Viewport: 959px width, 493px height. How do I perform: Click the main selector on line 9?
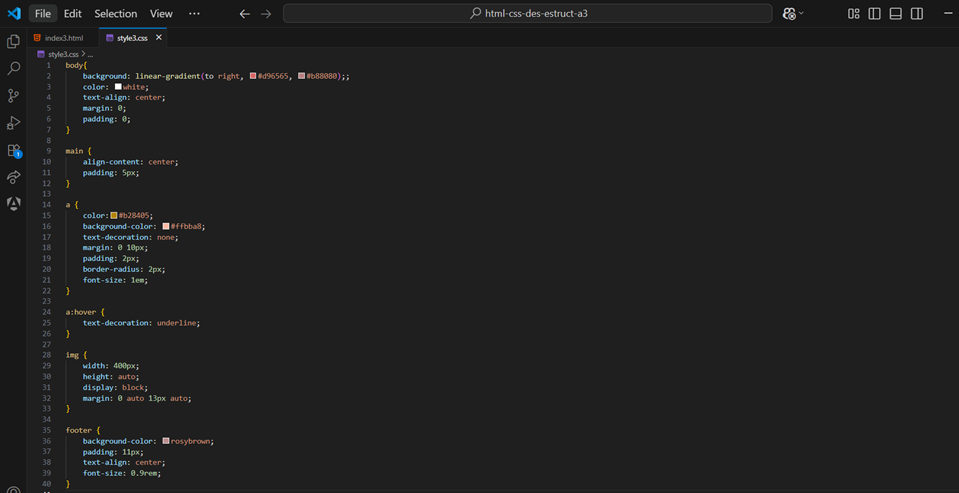[x=74, y=150]
